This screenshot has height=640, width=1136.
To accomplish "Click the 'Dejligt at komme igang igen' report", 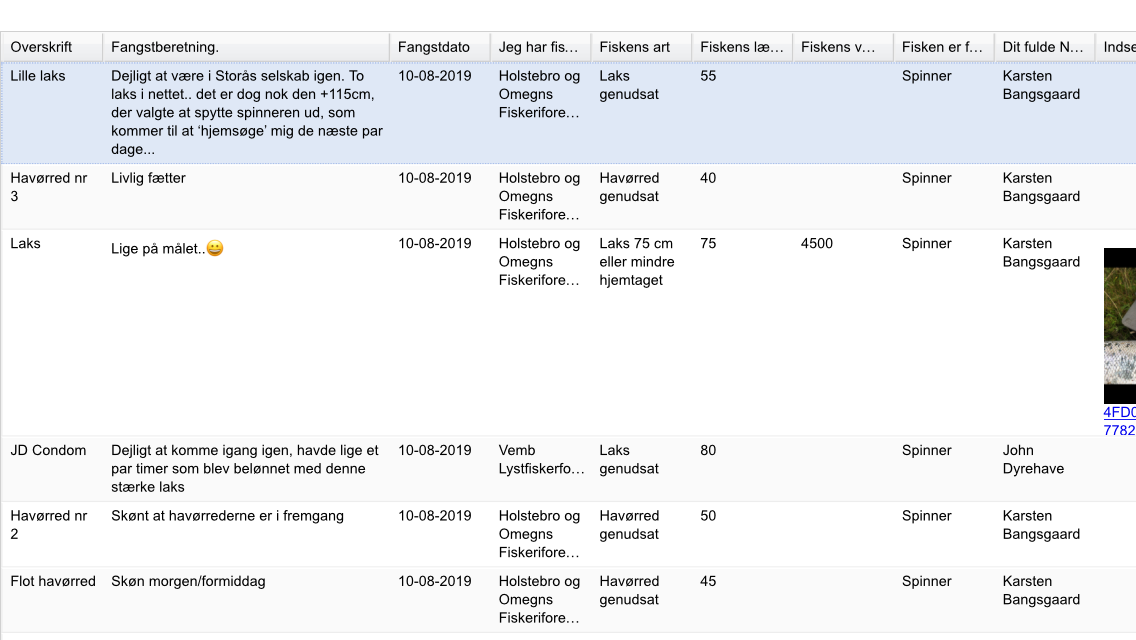I will click(245, 468).
